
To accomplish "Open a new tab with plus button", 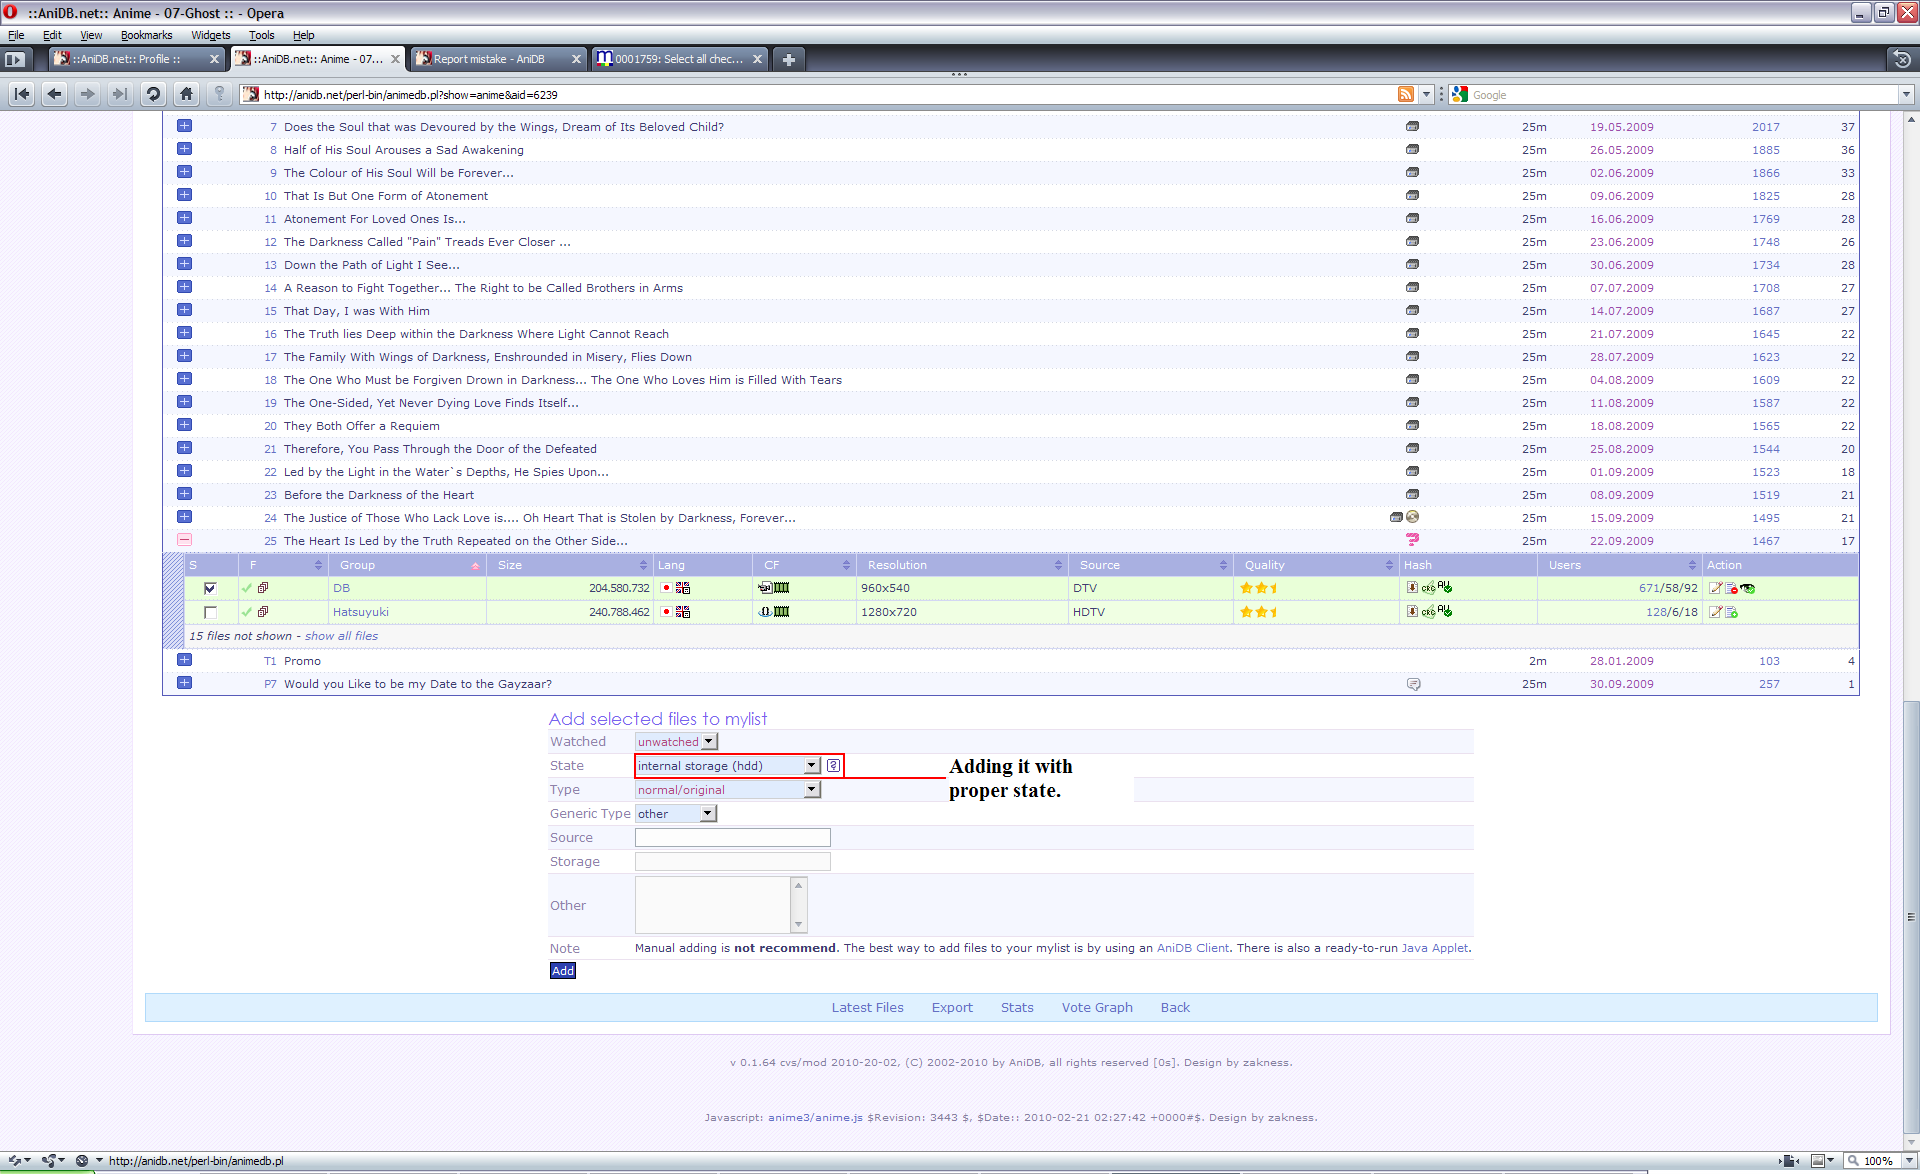I will click(x=788, y=59).
